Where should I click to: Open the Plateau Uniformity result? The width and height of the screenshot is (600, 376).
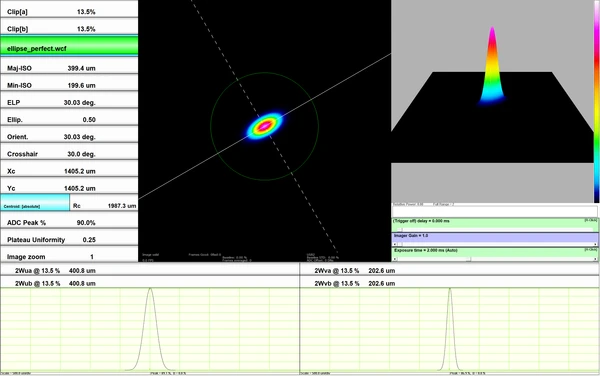69,239
